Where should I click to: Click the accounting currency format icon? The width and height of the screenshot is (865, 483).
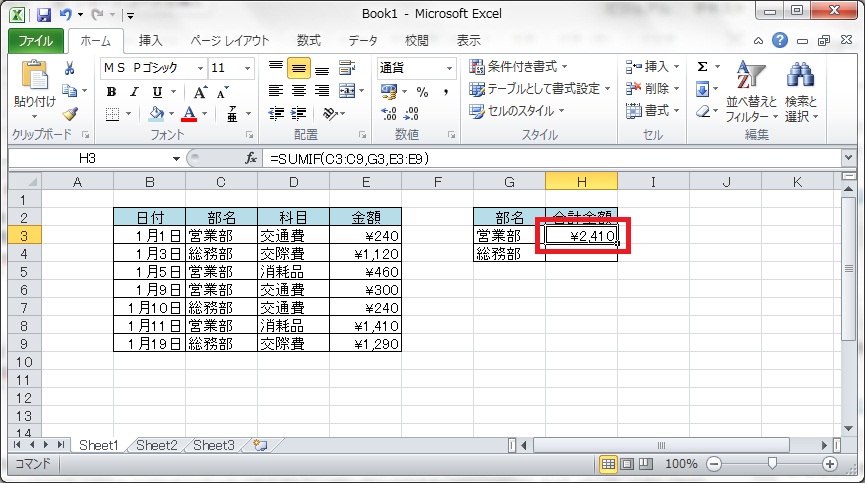(389, 91)
